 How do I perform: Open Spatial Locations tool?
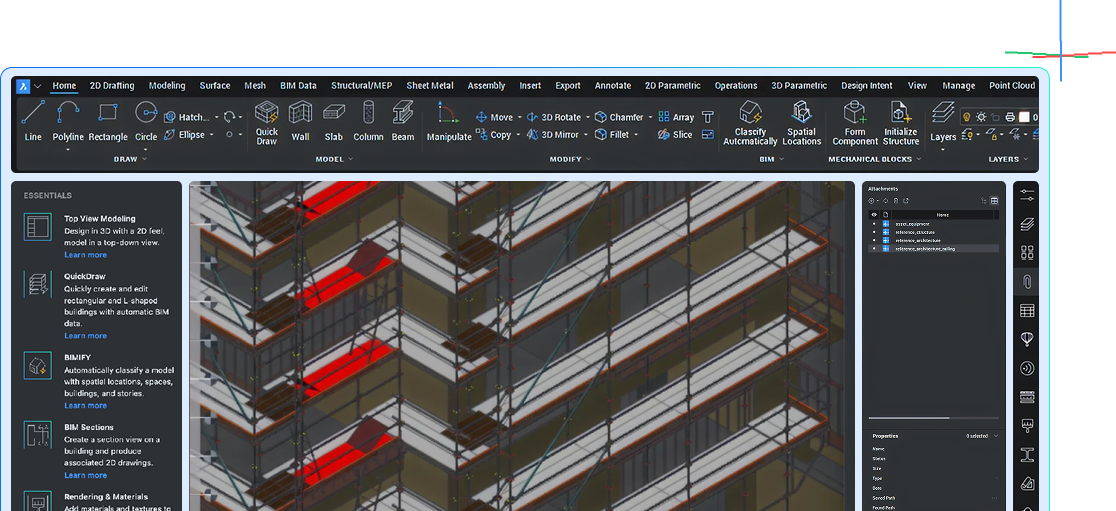click(x=801, y=122)
